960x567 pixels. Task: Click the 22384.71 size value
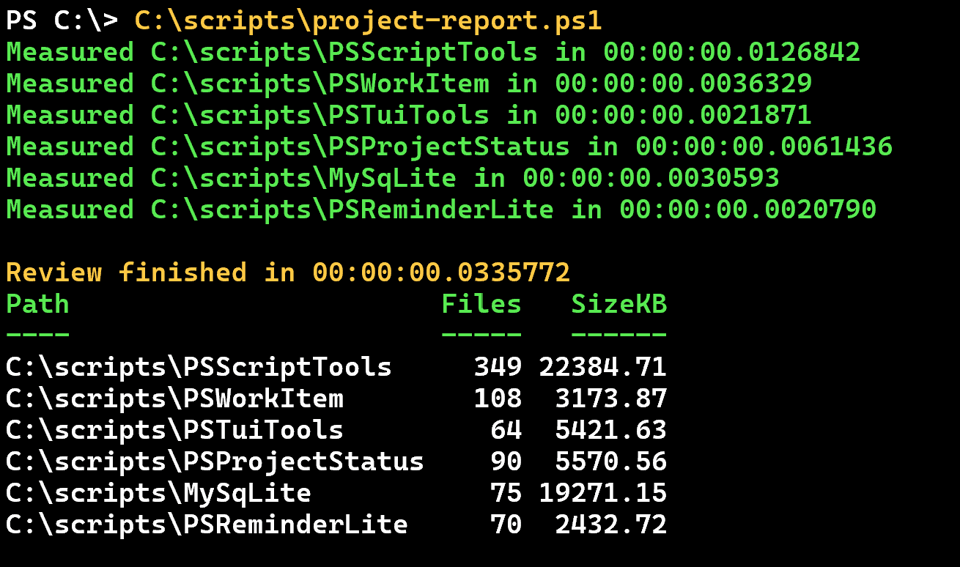tap(602, 367)
